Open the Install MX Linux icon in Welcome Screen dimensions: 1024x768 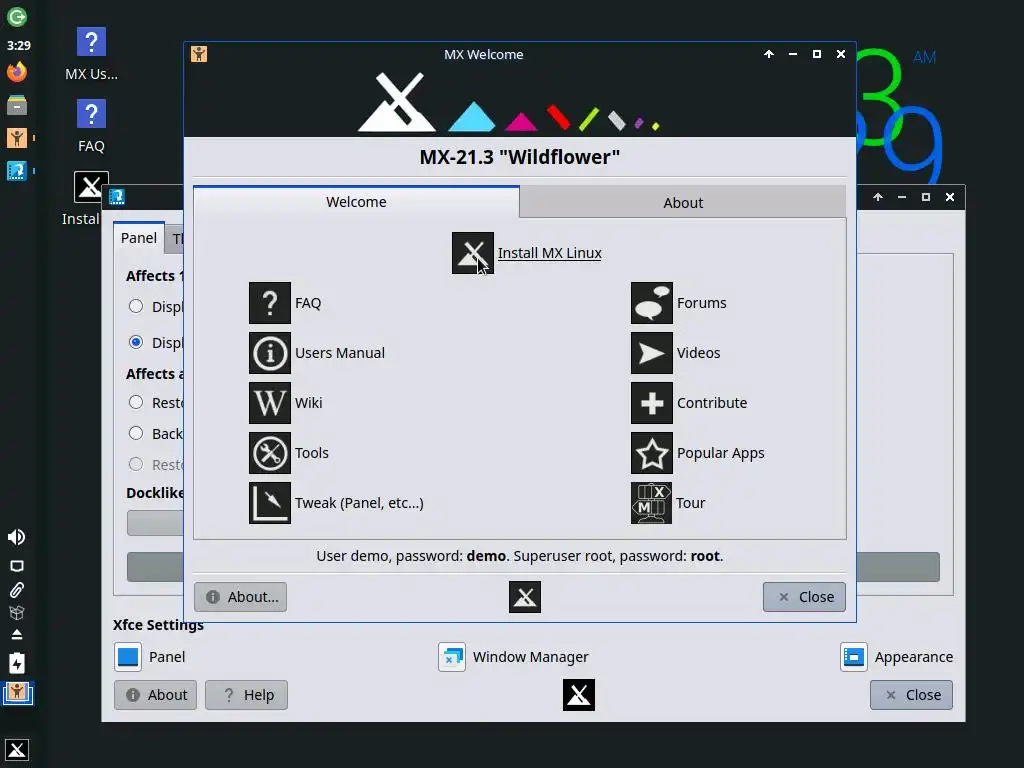(x=472, y=253)
